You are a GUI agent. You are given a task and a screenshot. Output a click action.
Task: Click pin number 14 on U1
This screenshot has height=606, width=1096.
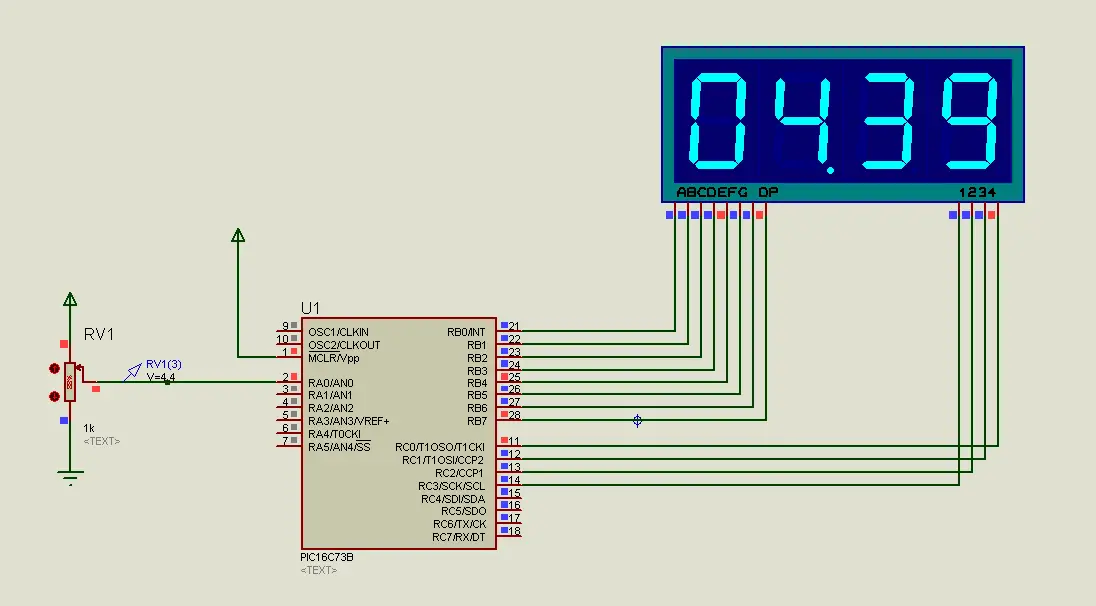pyautogui.click(x=514, y=479)
